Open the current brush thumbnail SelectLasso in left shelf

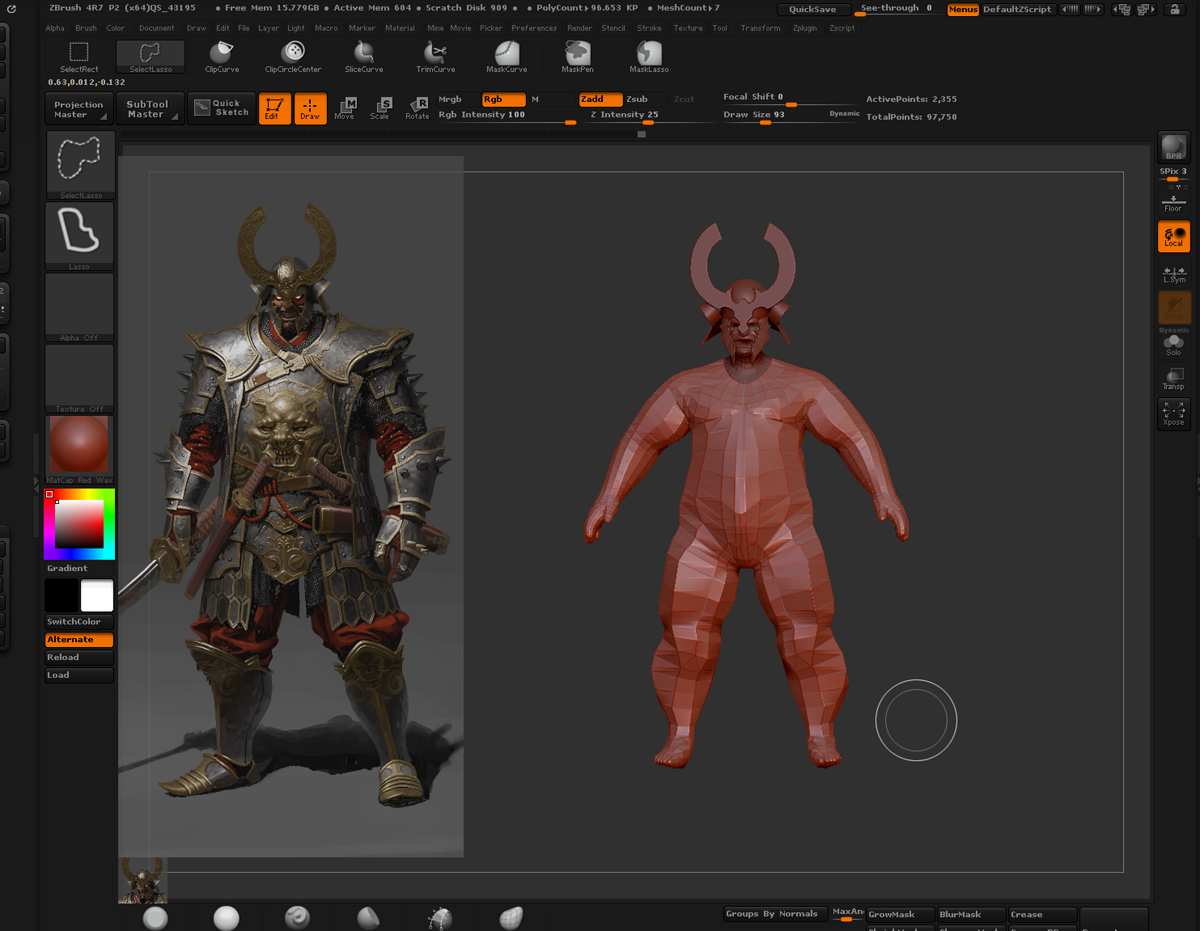pos(80,165)
